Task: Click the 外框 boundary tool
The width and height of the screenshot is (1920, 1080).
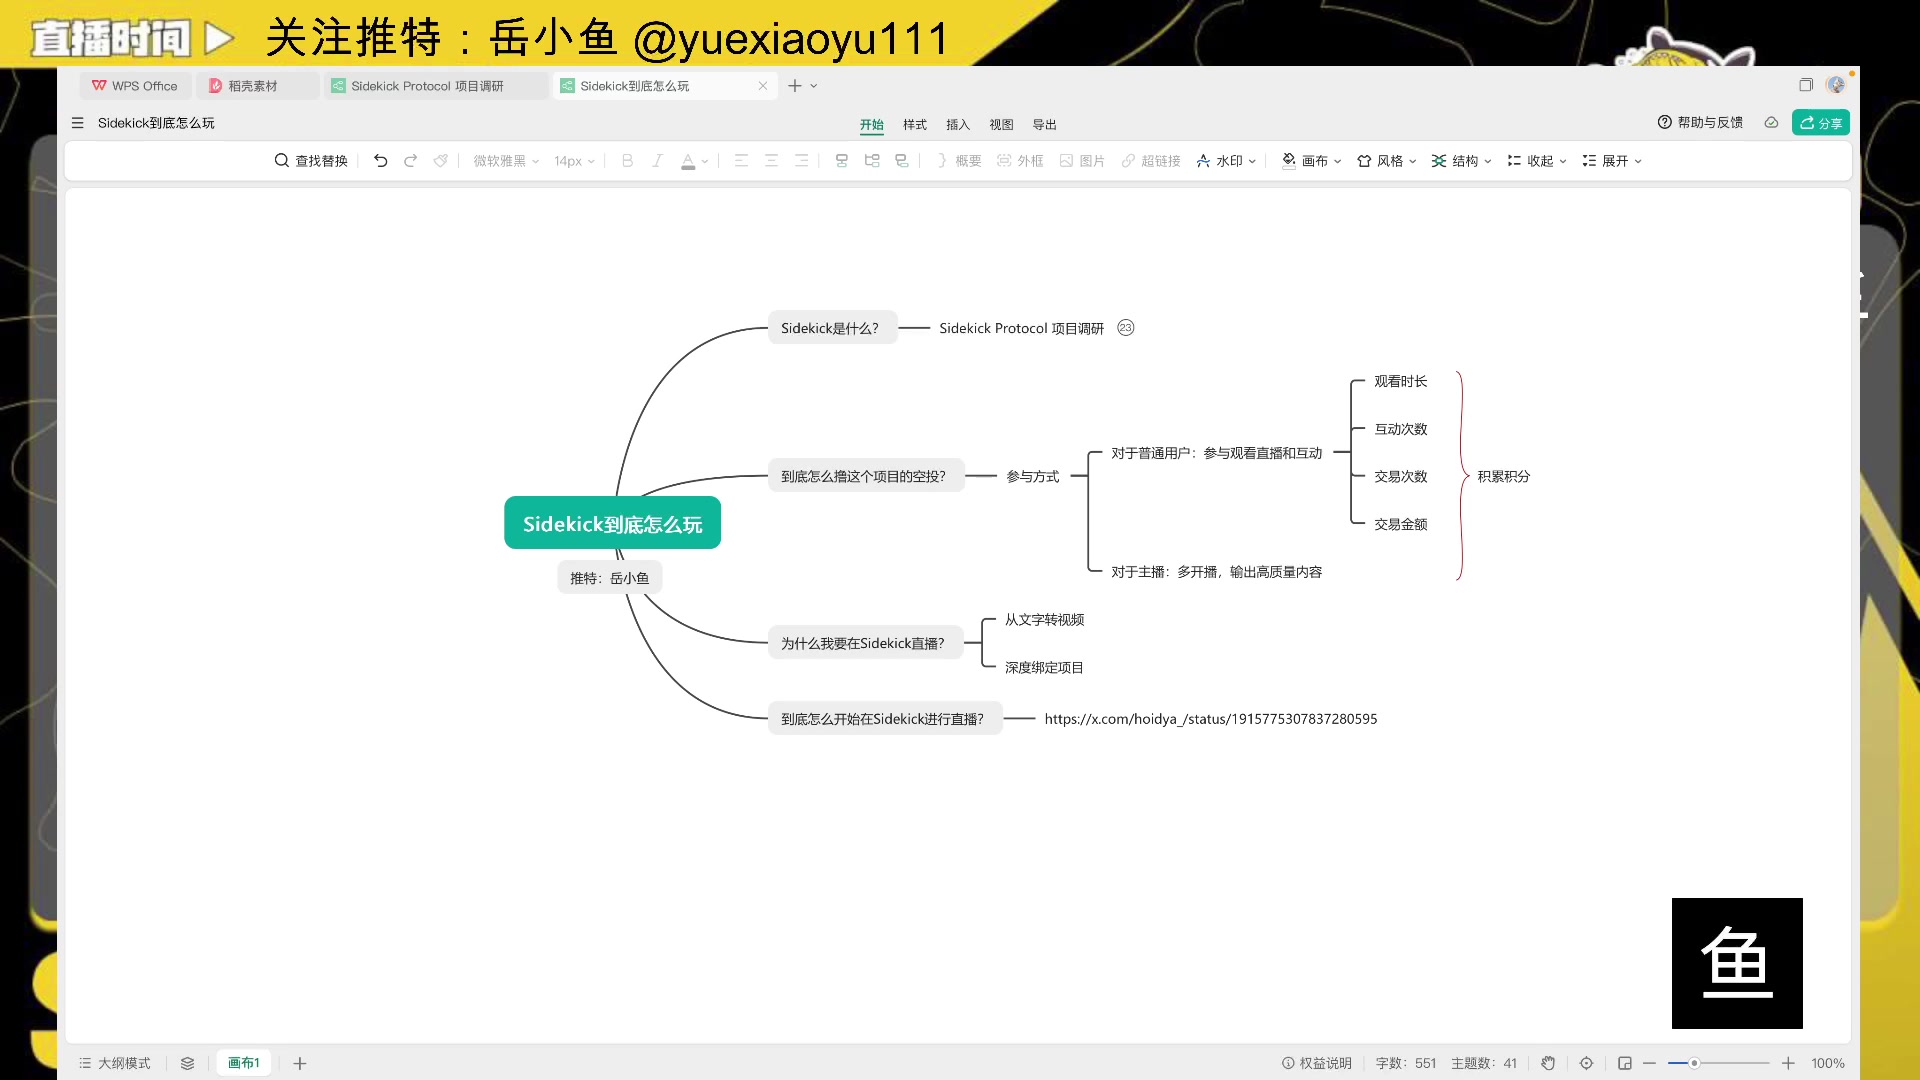Action: click(x=1020, y=161)
